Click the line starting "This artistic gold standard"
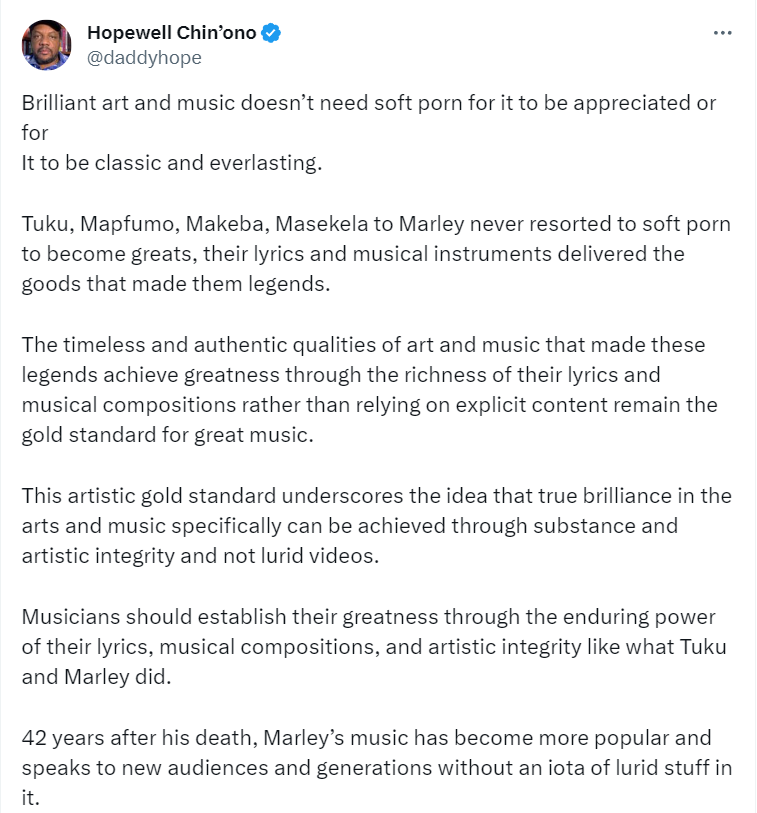Viewport: 757px width, 813px height. [x=376, y=496]
